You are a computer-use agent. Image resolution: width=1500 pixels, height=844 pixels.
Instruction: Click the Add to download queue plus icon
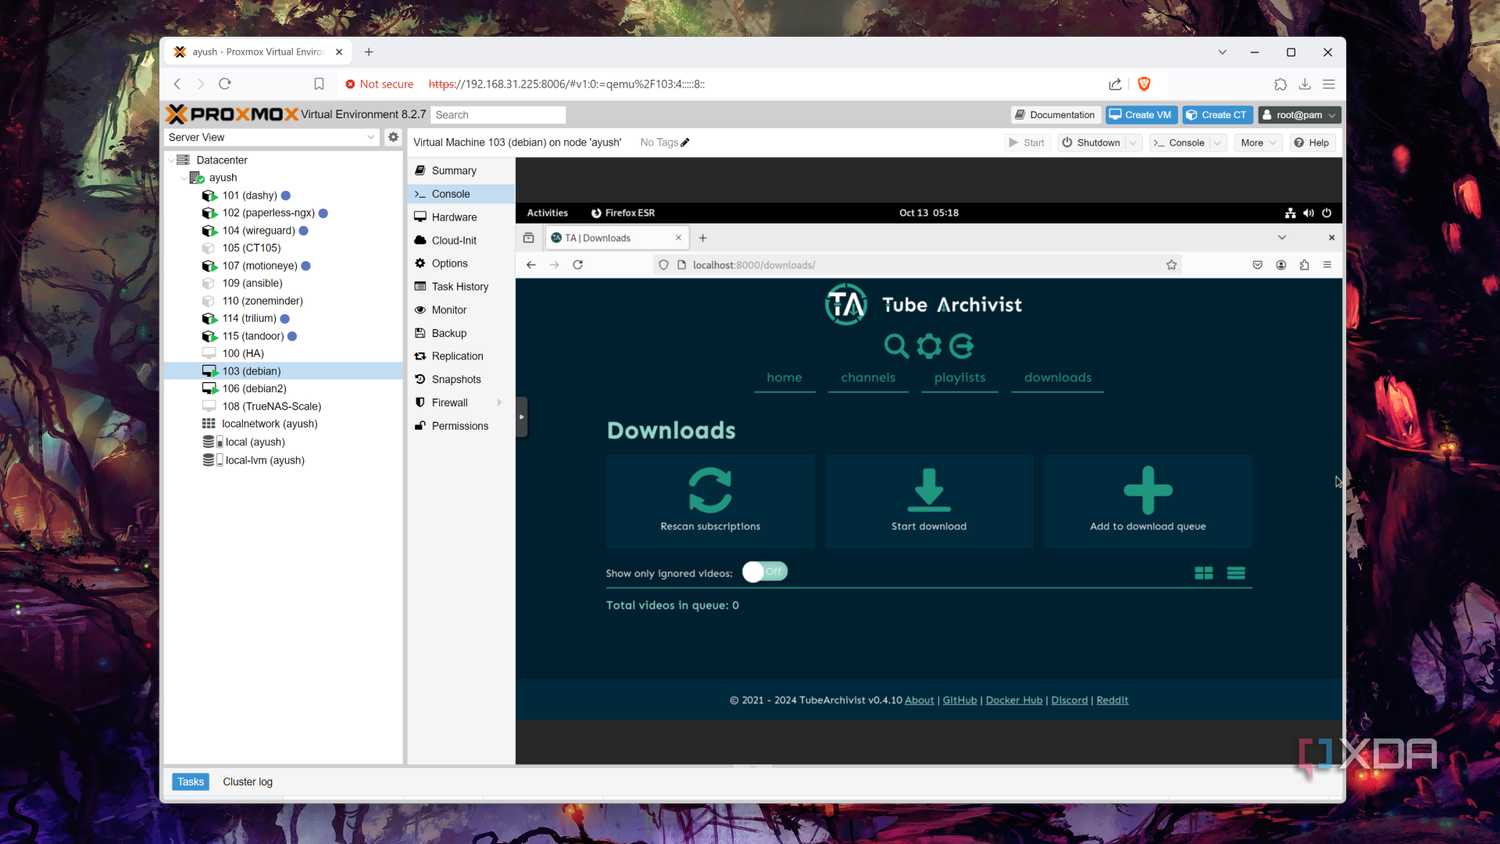[1148, 490]
